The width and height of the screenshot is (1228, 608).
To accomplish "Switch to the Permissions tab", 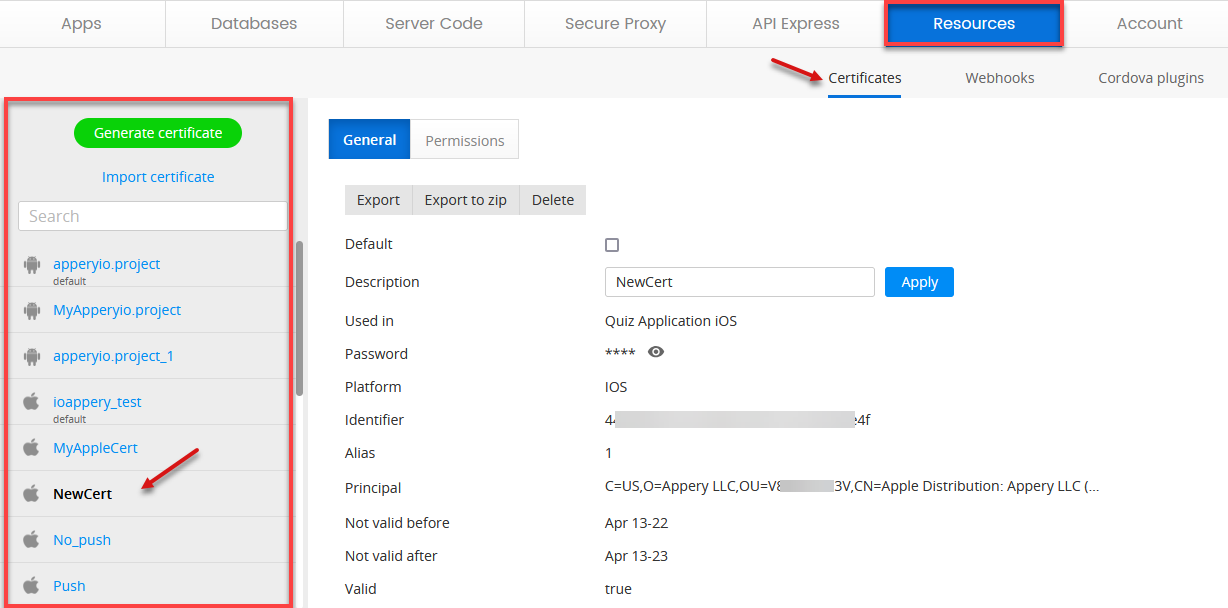I will coord(465,140).
